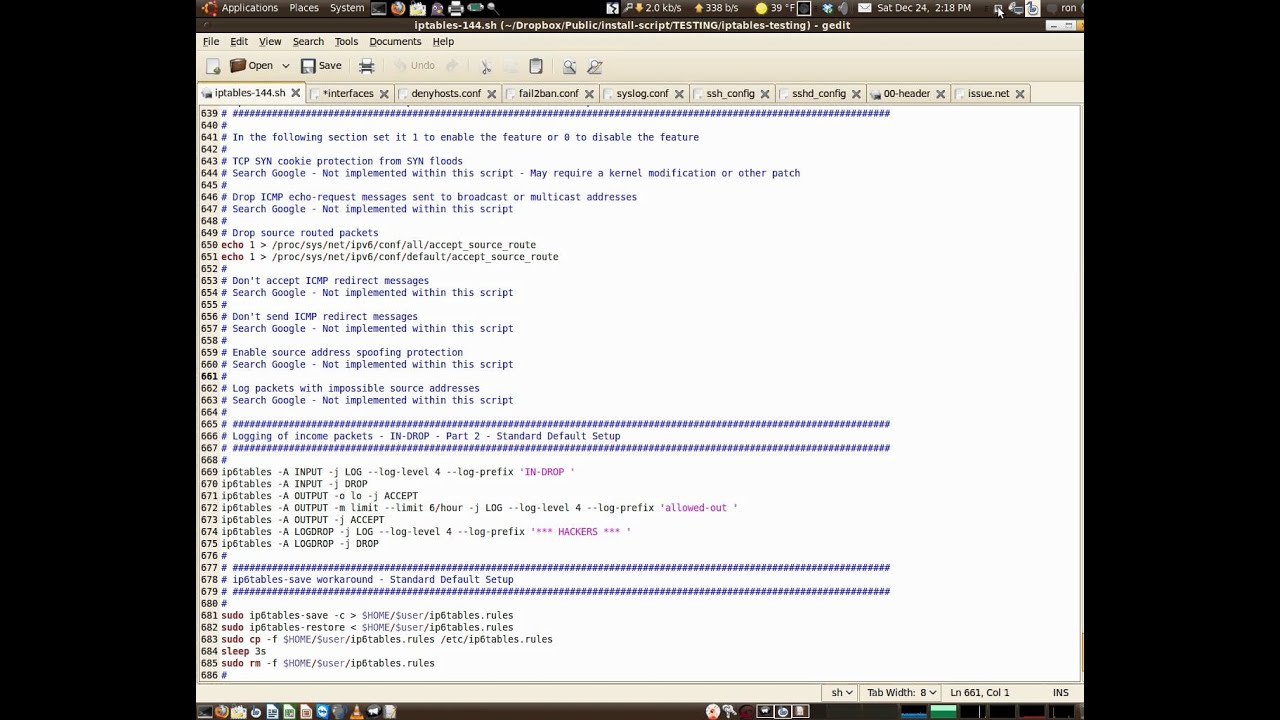Open the Applications menu in top panel
Image resolution: width=1280 pixels, height=720 pixels.
click(249, 8)
